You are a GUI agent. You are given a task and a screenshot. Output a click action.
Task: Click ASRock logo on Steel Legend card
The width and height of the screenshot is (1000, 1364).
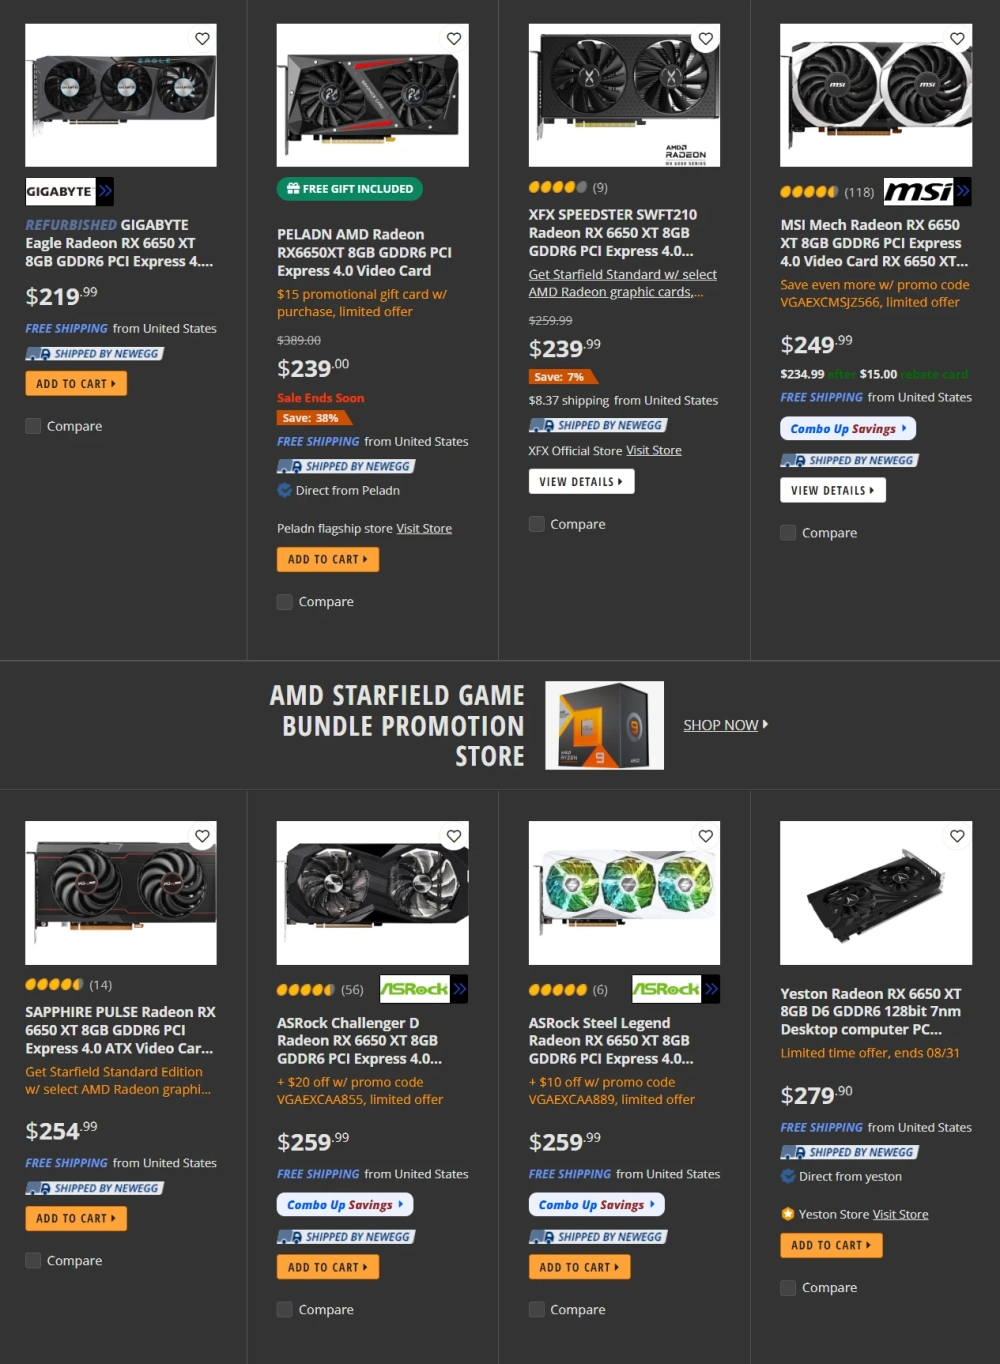tap(676, 989)
